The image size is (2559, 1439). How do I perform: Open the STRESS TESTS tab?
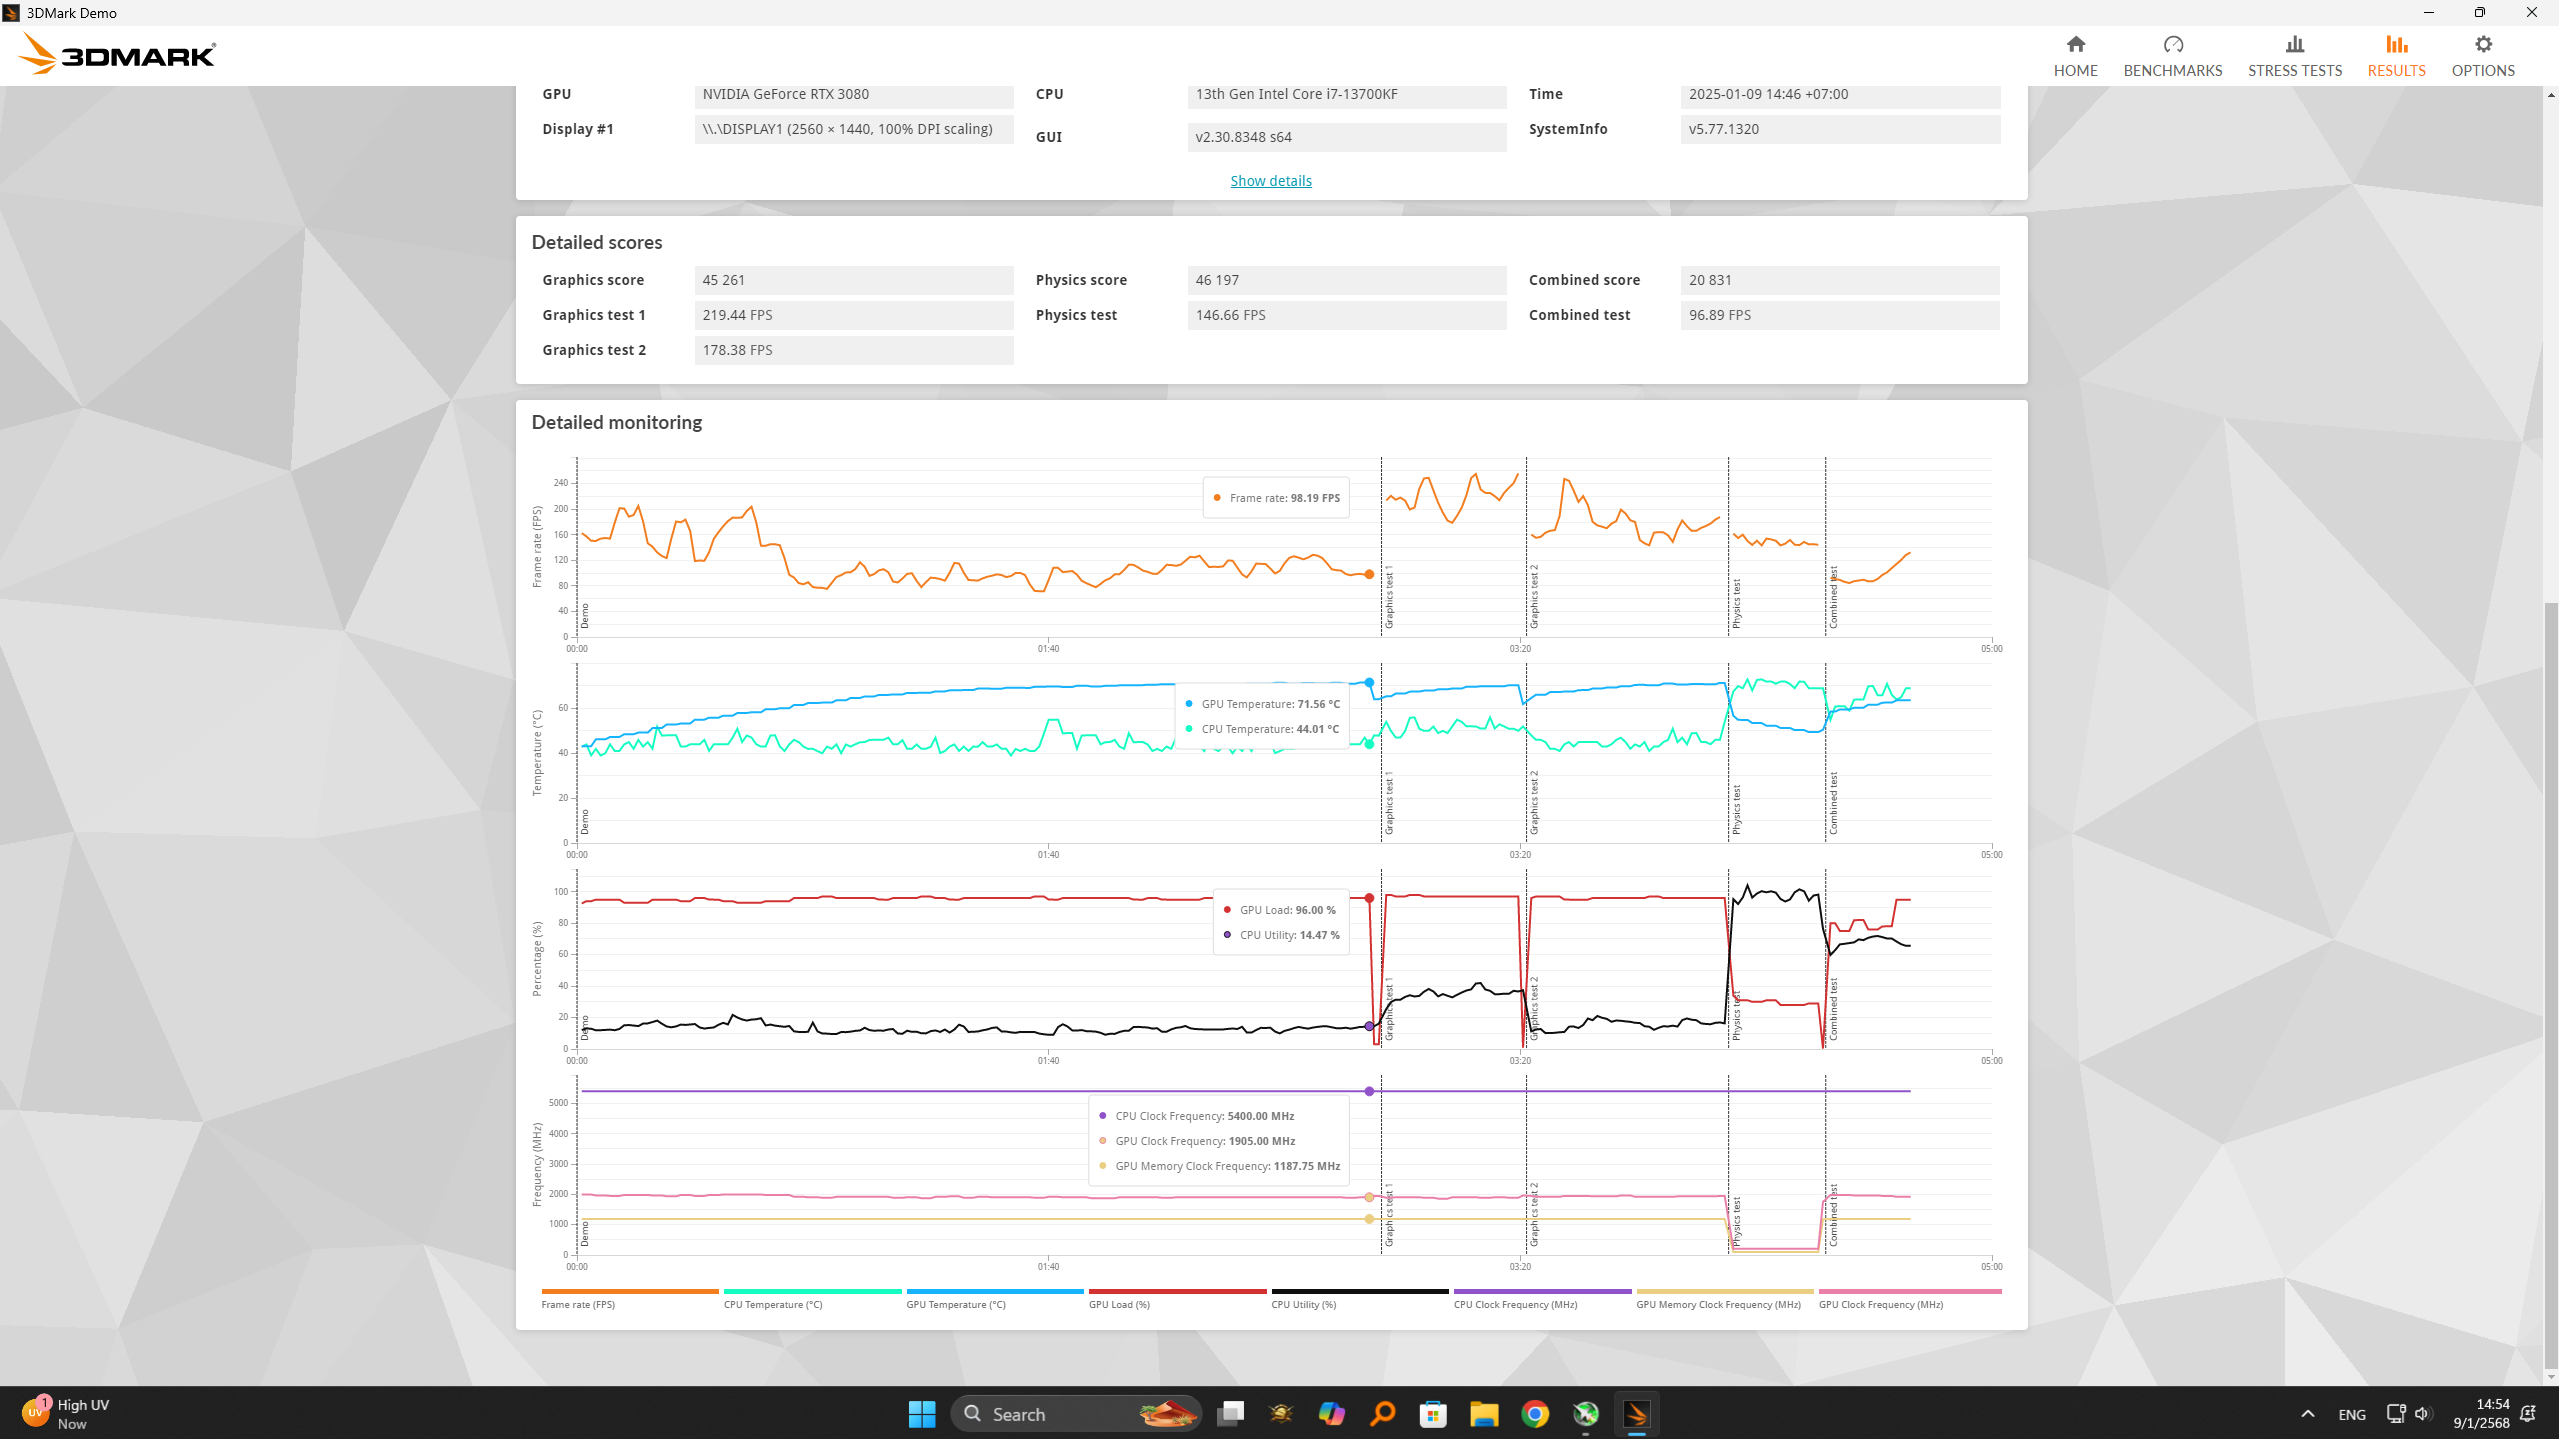pos(2294,56)
